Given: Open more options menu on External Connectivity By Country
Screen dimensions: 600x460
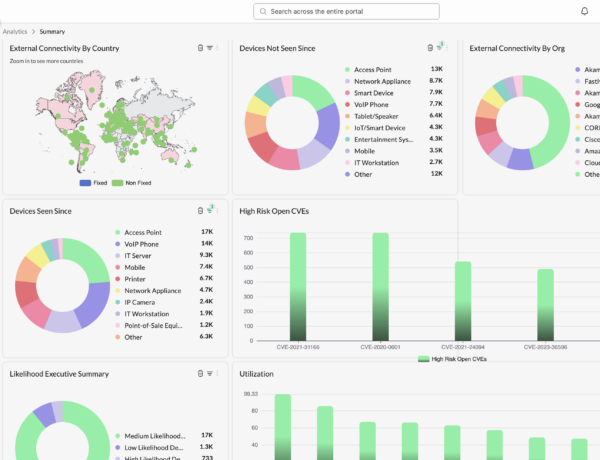Looking at the screenshot, I should pos(217,48).
